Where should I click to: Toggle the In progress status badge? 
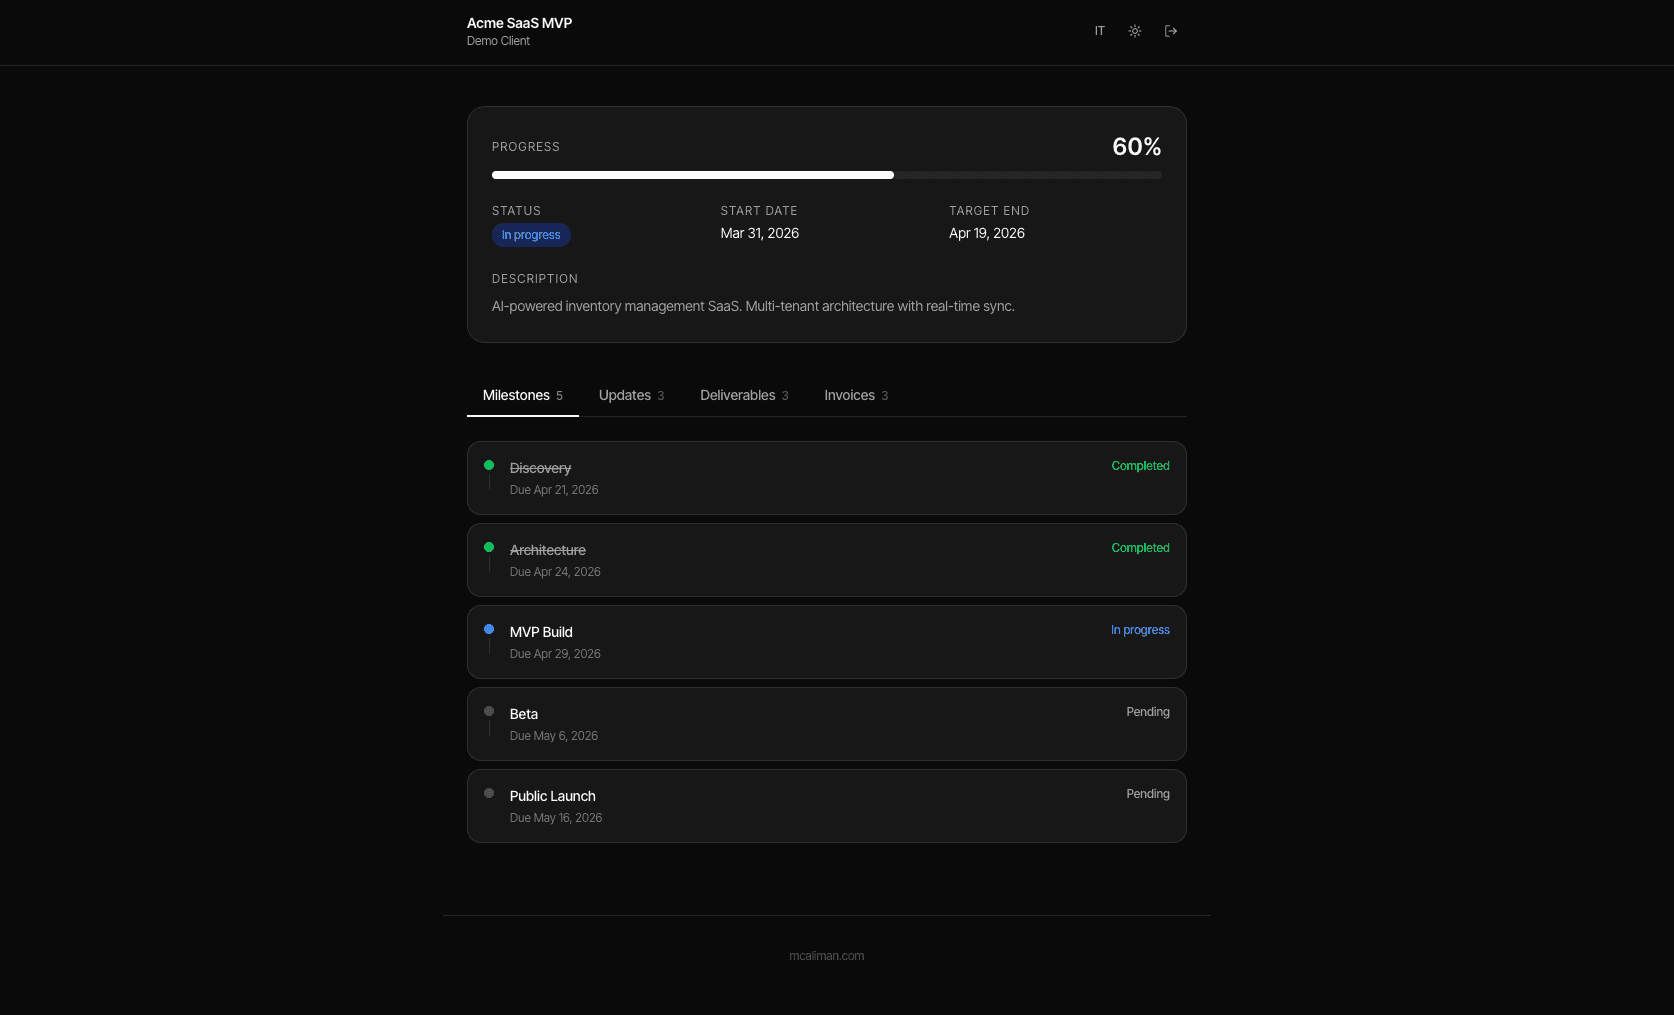[x=531, y=234]
